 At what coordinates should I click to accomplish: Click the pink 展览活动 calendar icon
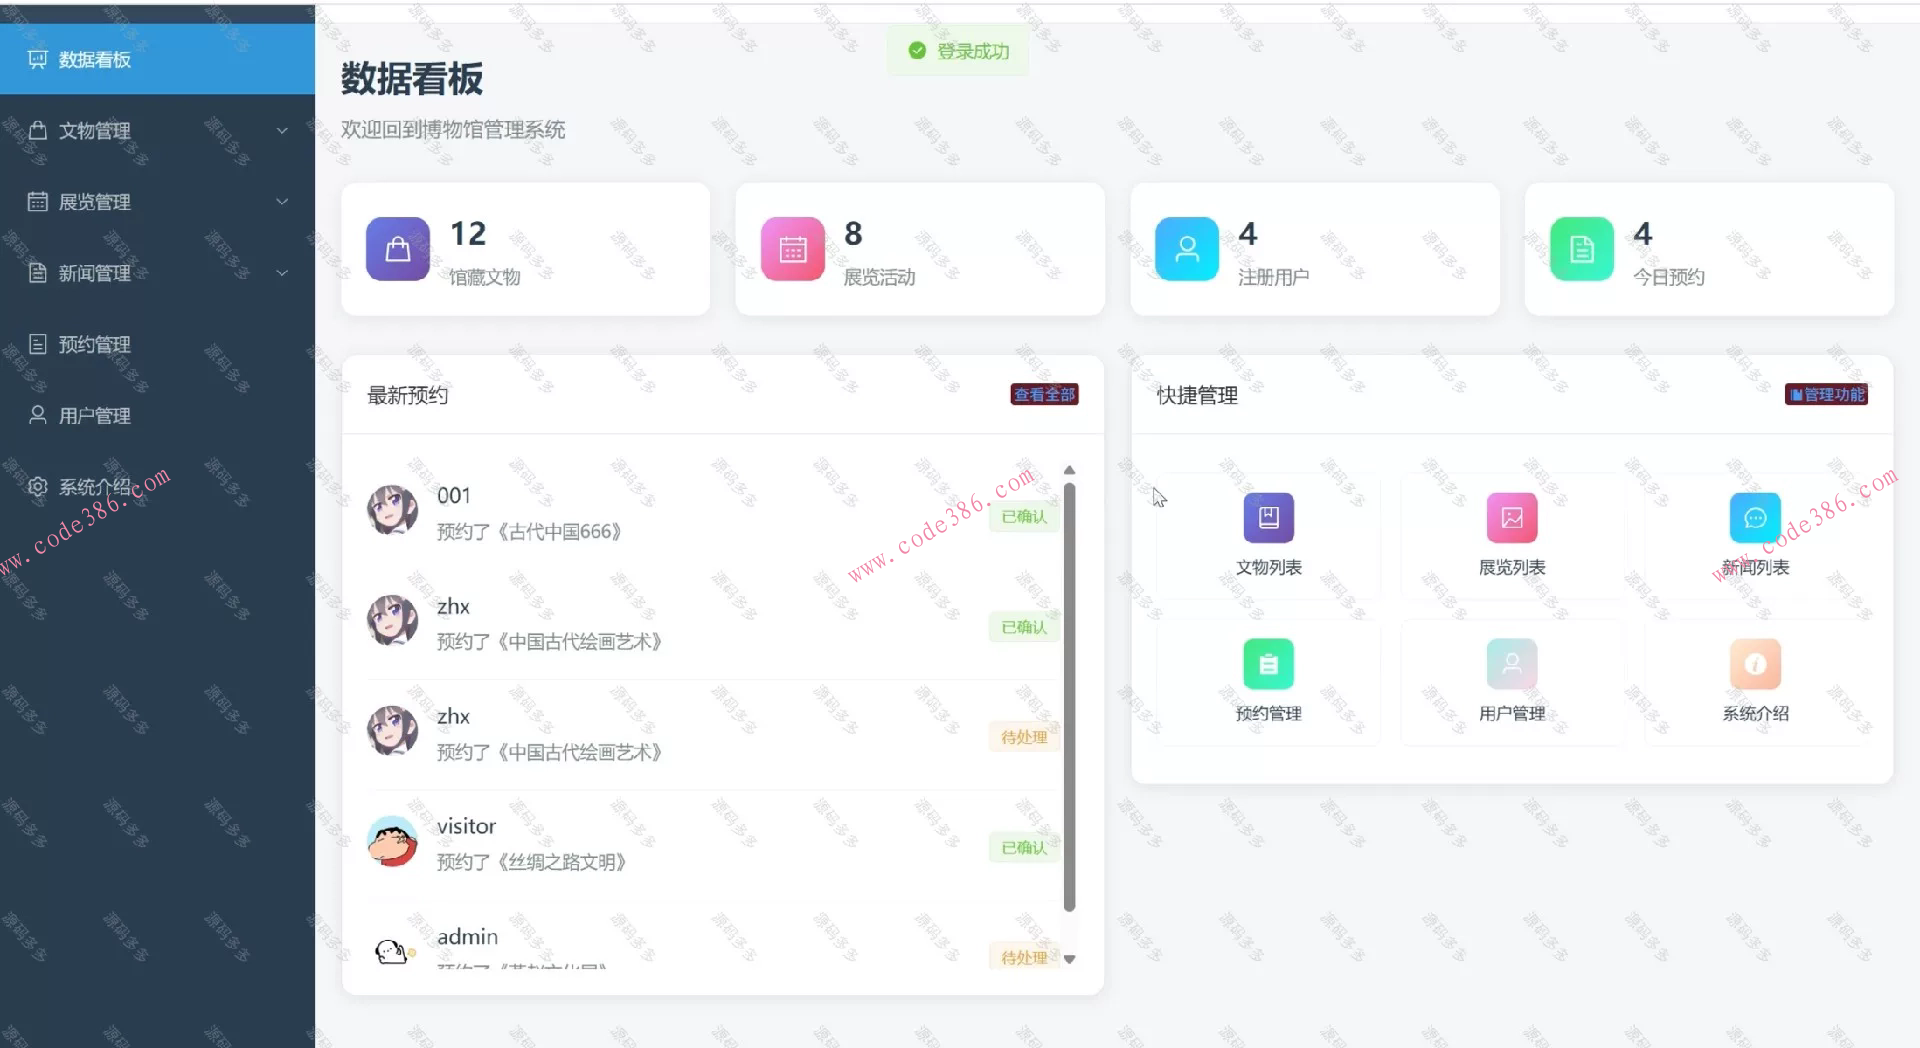pyautogui.click(x=793, y=249)
